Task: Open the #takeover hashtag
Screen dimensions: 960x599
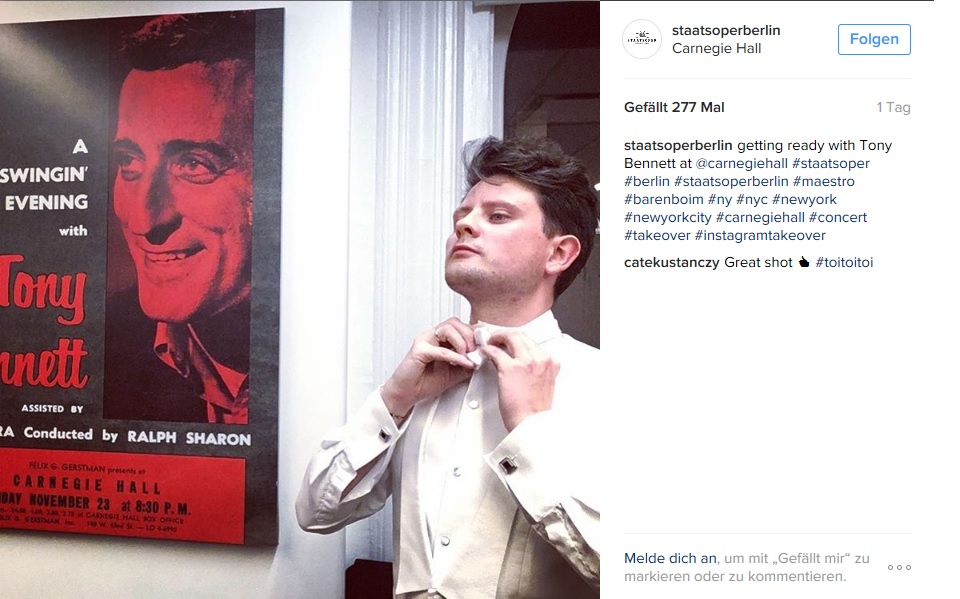Action: [x=657, y=235]
